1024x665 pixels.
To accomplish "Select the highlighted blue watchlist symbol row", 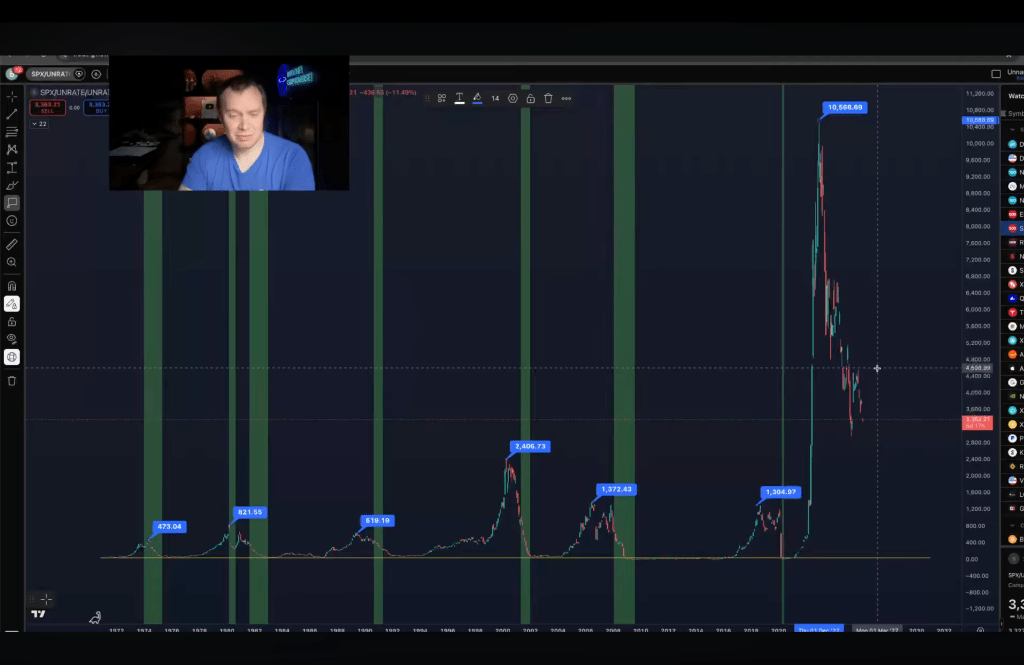I will click(1013, 229).
